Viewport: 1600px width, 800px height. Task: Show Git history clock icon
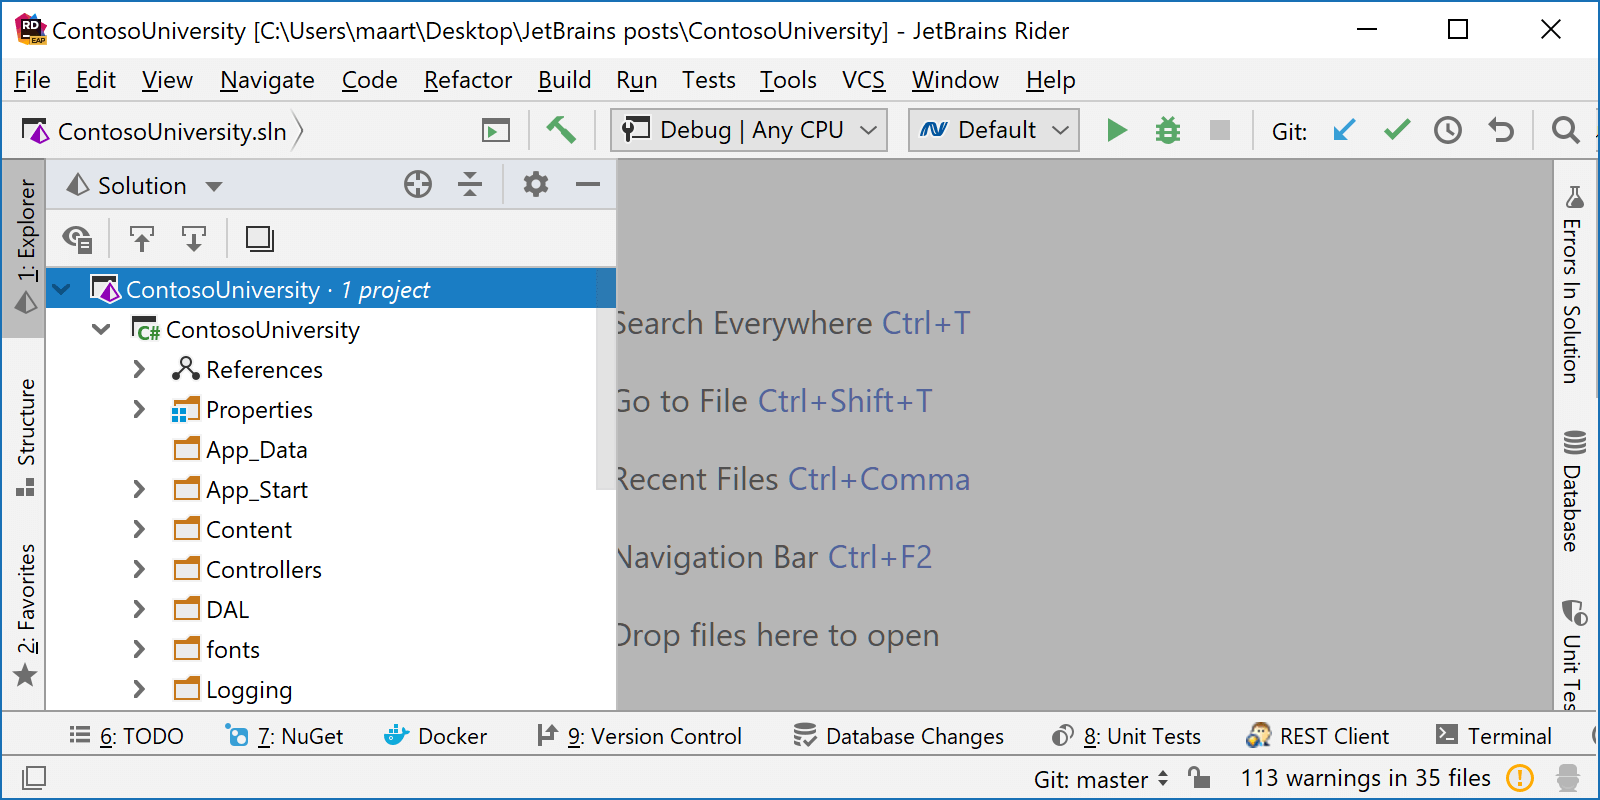pos(1448,130)
